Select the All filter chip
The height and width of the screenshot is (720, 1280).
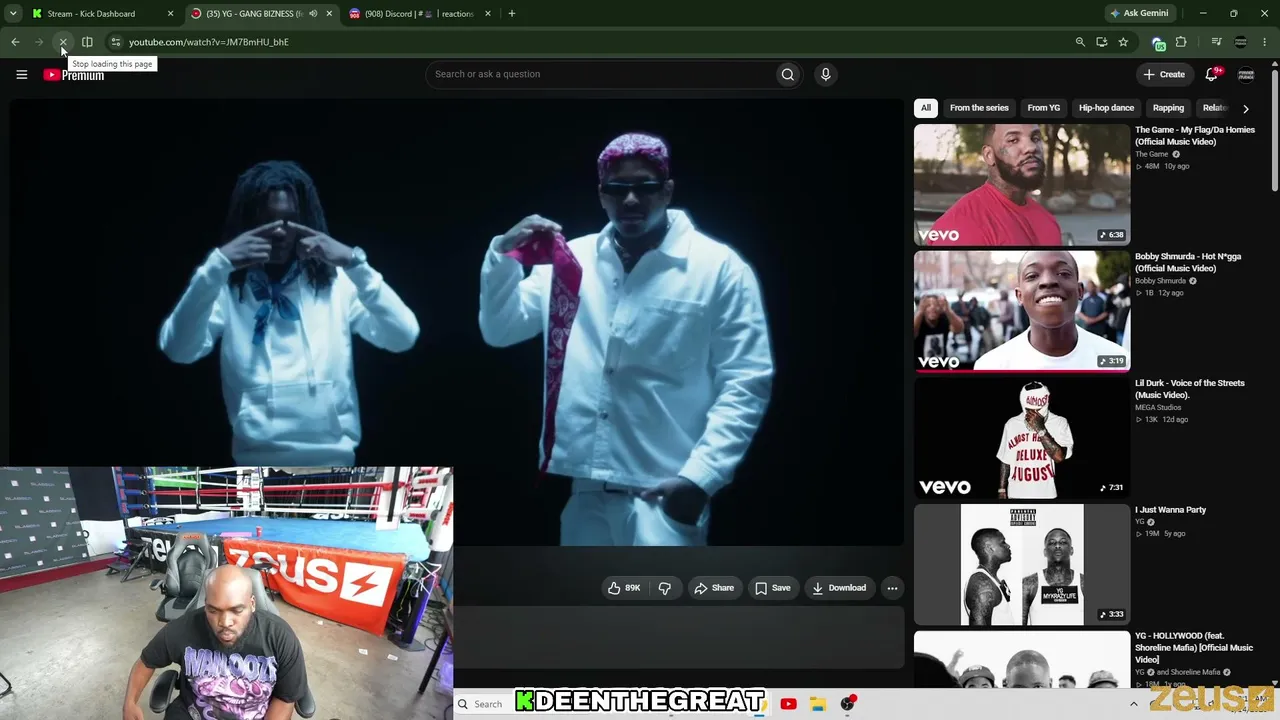(x=926, y=108)
